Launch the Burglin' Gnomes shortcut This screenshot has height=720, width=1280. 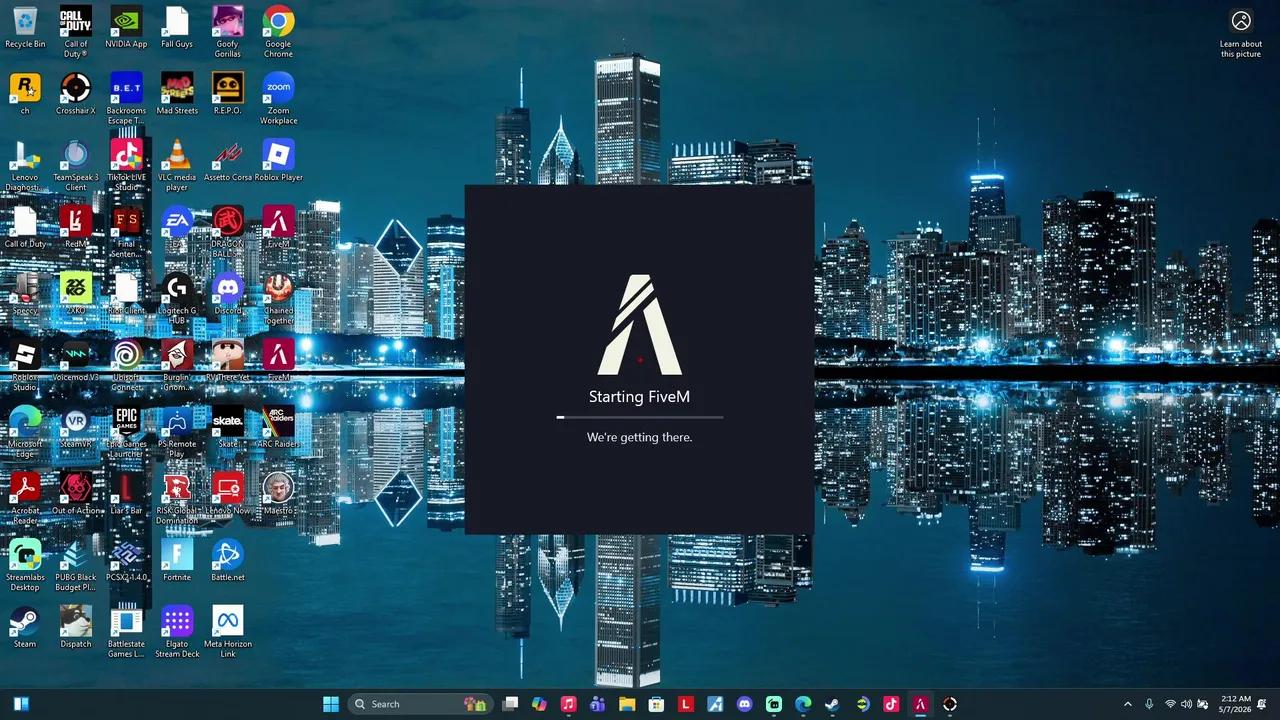177,365
